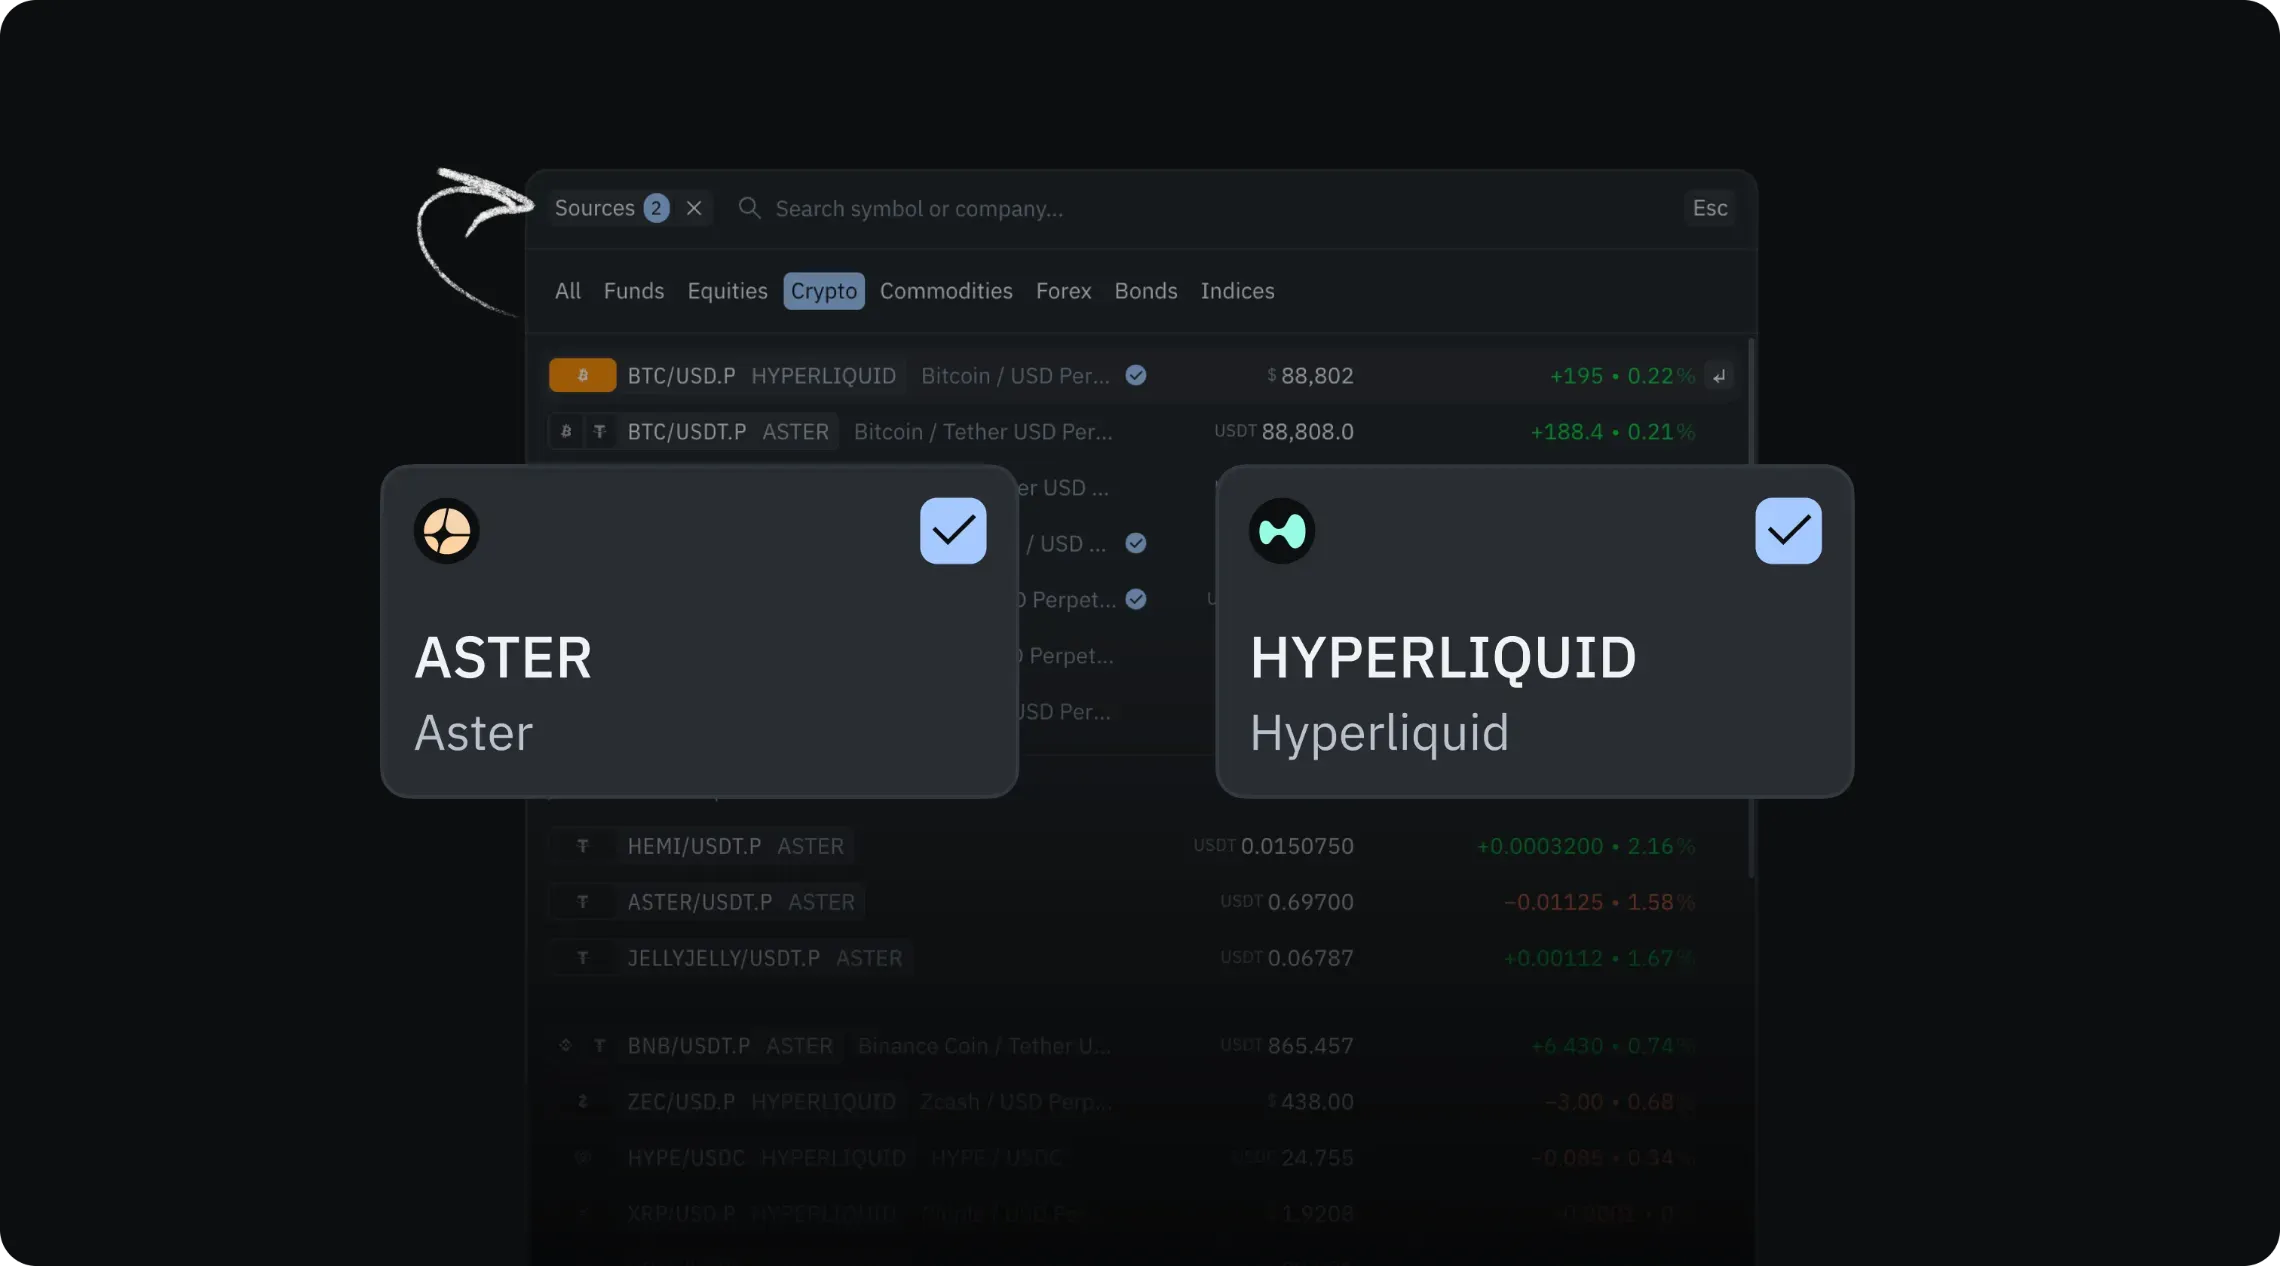Uncheck the ASTER source checkbox
This screenshot has width=2280, height=1266.
(x=952, y=531)
